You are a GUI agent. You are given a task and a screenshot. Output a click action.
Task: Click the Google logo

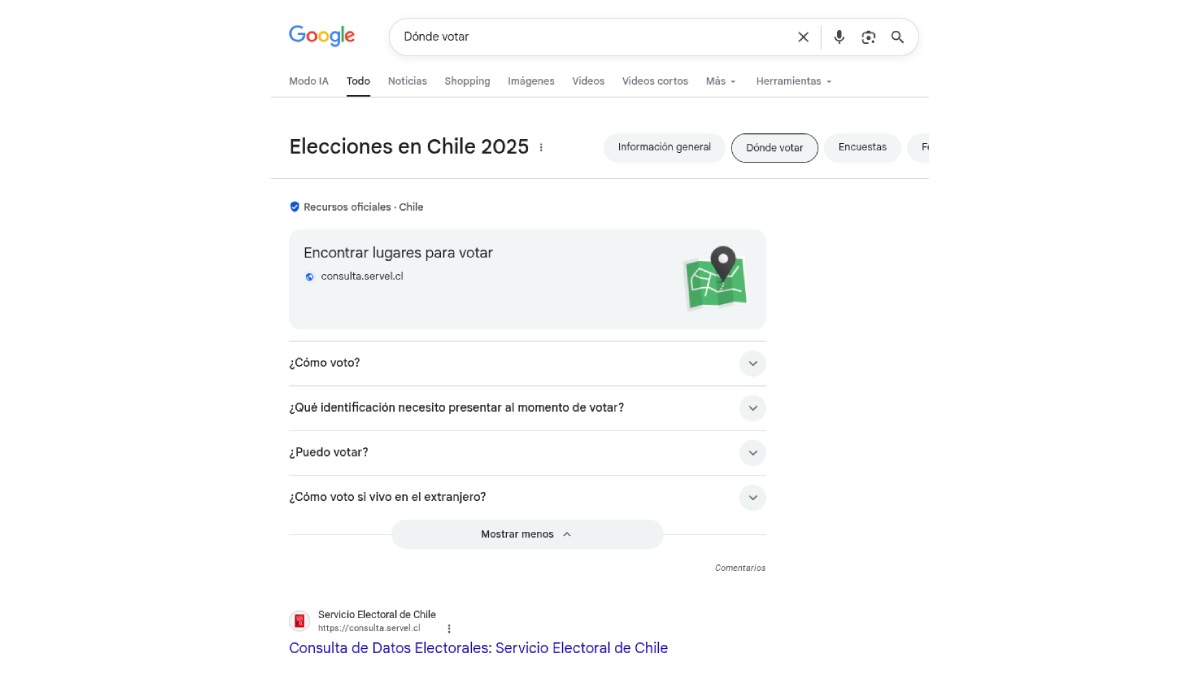(x=321, y=36)
